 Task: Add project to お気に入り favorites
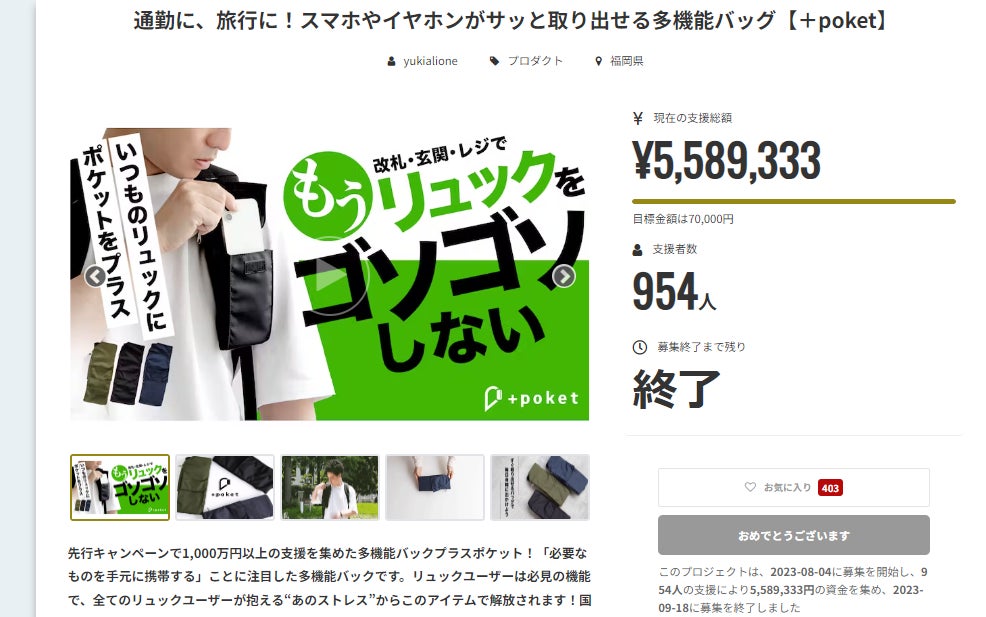pyautogui.click(x=794, y=487)
